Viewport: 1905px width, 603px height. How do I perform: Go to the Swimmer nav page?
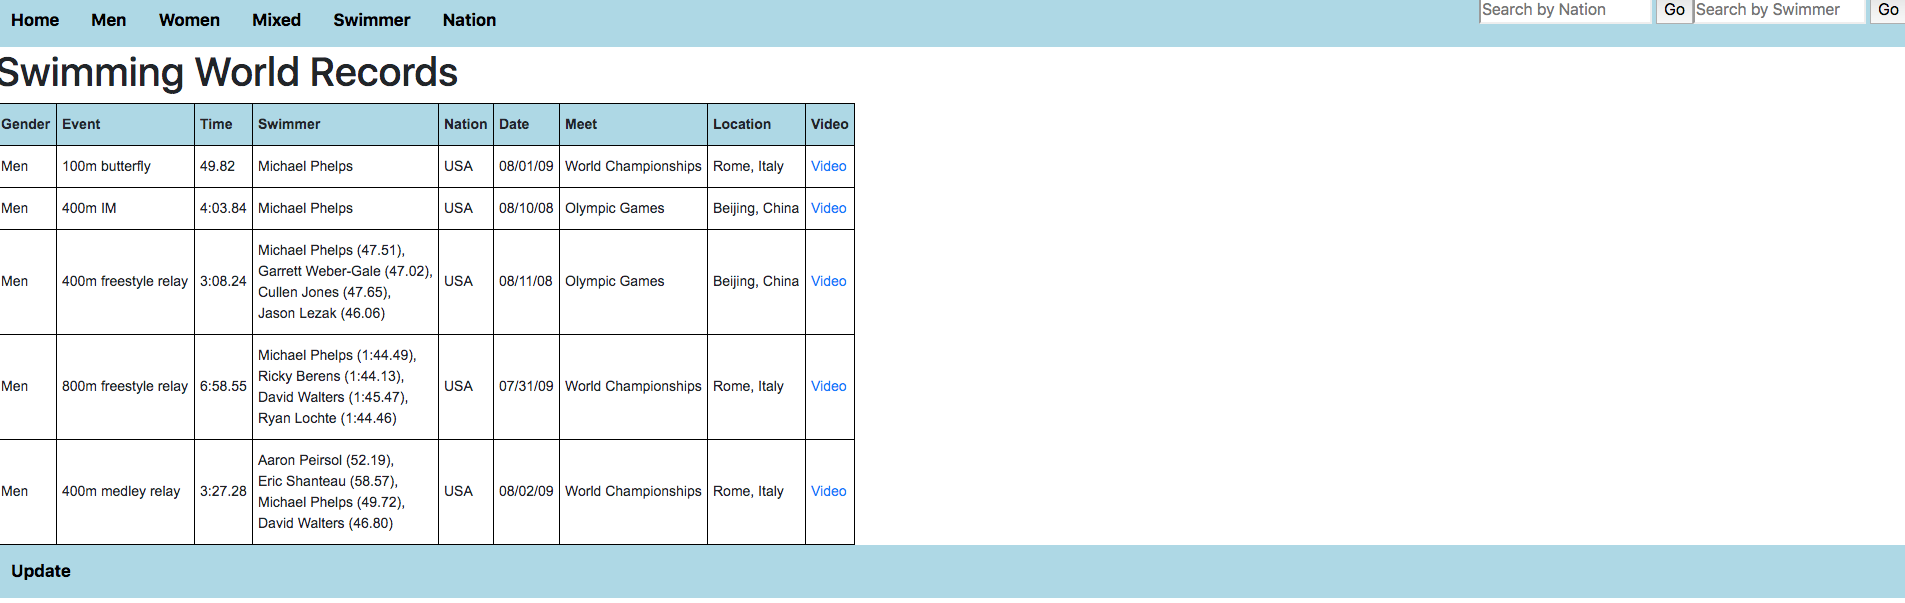tap(372, 20)
